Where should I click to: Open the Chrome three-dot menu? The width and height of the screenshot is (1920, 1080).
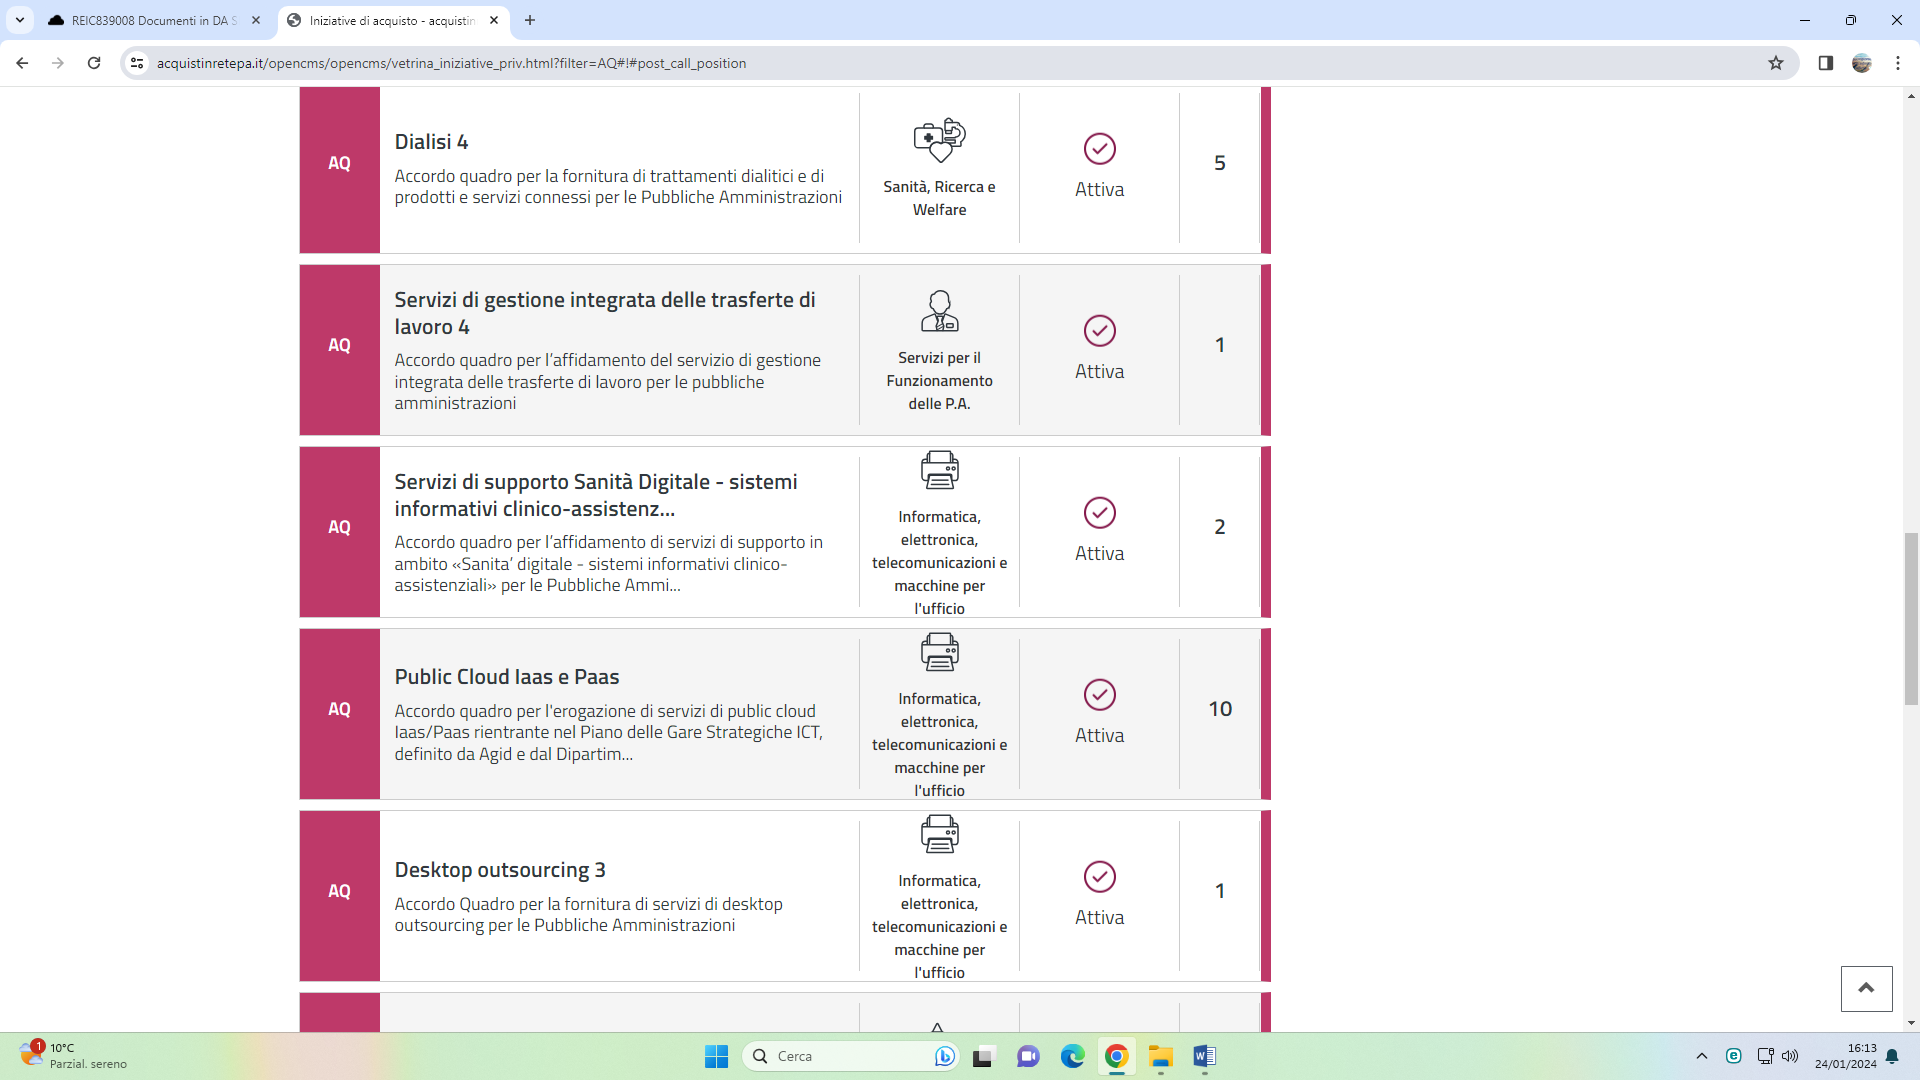[x=1898, y=63]
